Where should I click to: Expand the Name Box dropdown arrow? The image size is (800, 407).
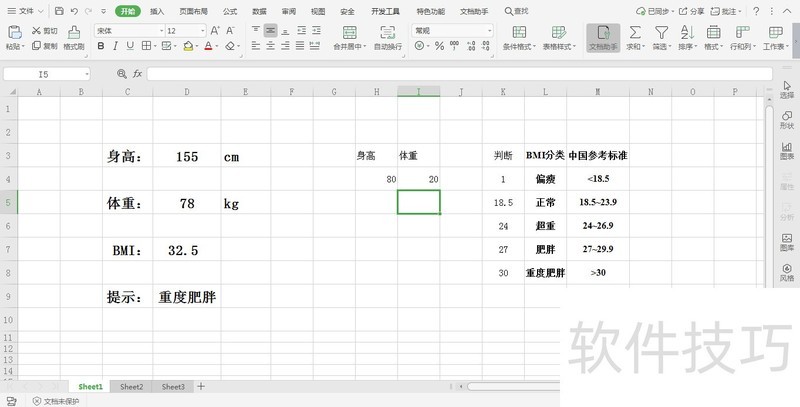point(87,74)
